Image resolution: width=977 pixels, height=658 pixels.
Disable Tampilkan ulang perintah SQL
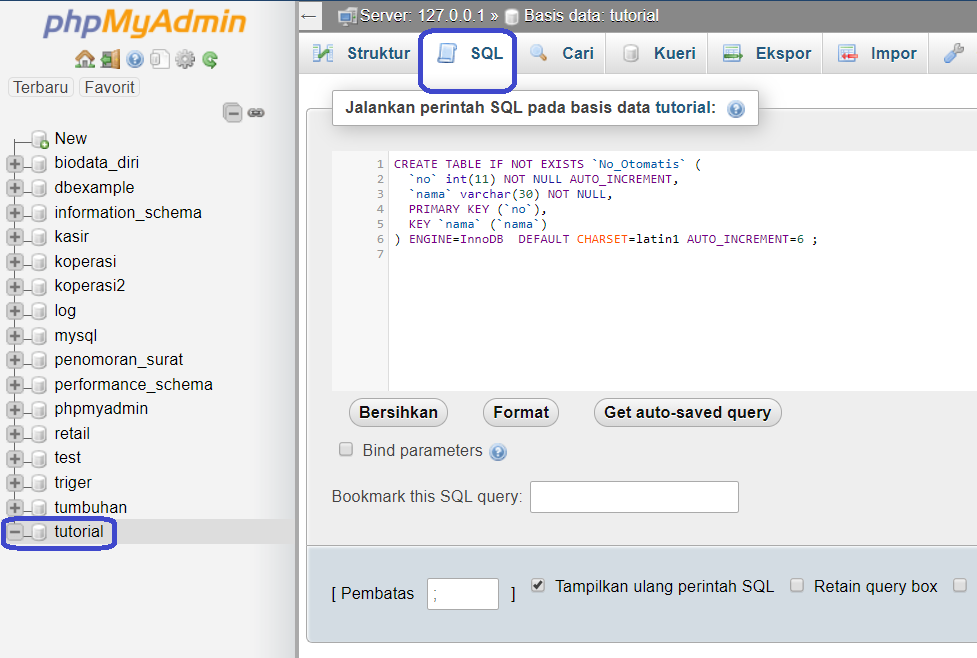pyautogui.click(x=537, y=586)
